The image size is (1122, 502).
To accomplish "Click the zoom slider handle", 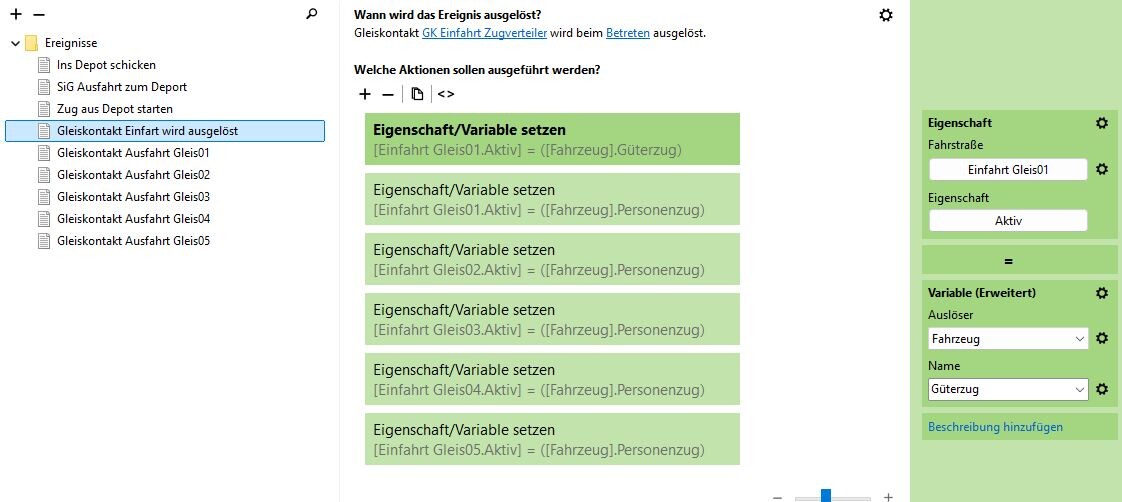I will click(826, 496).
